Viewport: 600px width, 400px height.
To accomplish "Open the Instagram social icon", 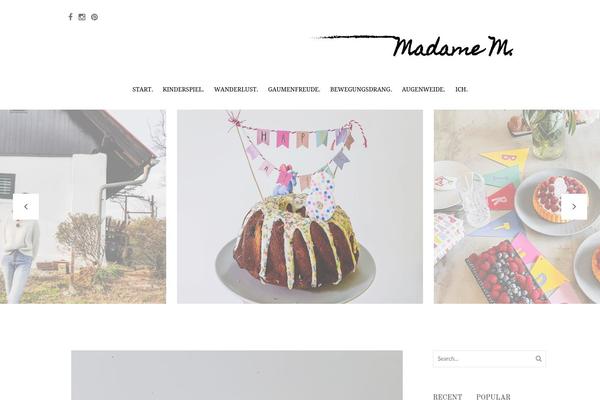I will coord(82,17).
